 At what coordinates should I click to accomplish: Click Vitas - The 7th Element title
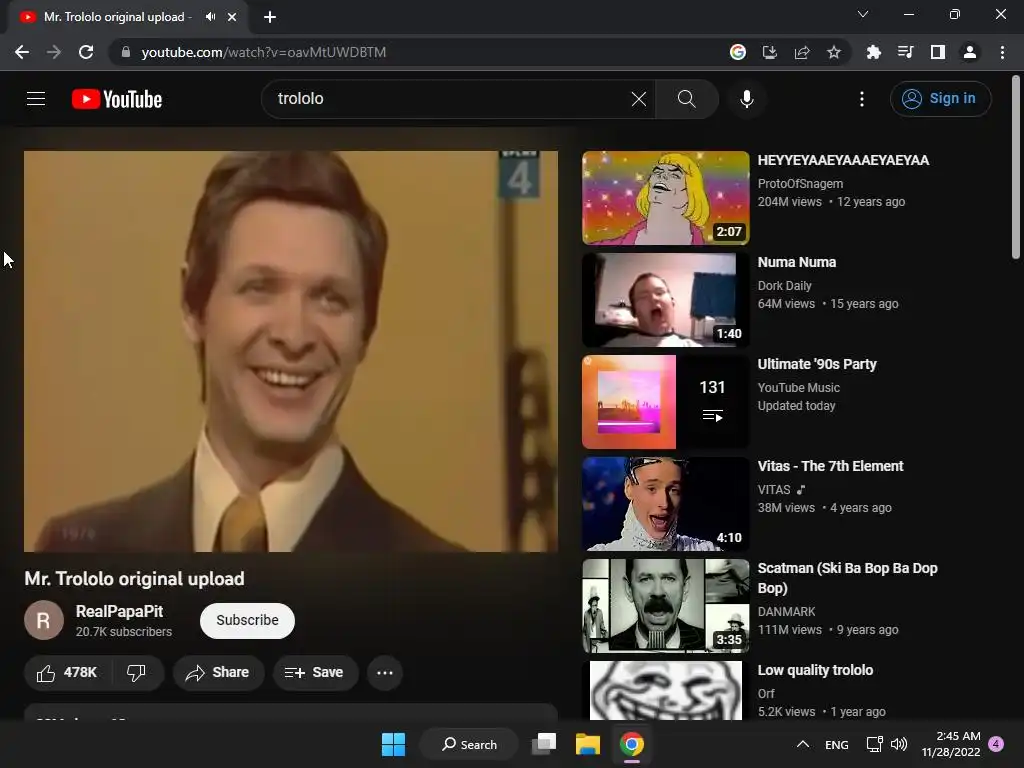coord(830,466)
